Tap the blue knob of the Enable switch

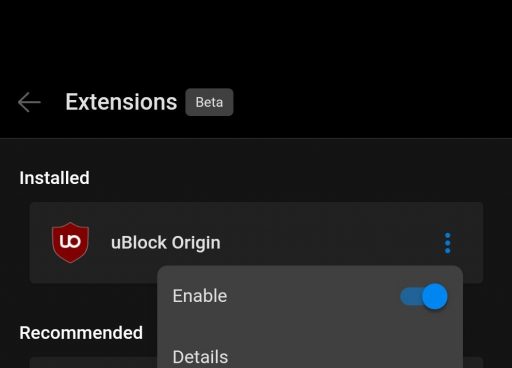(x=435, y=296)
